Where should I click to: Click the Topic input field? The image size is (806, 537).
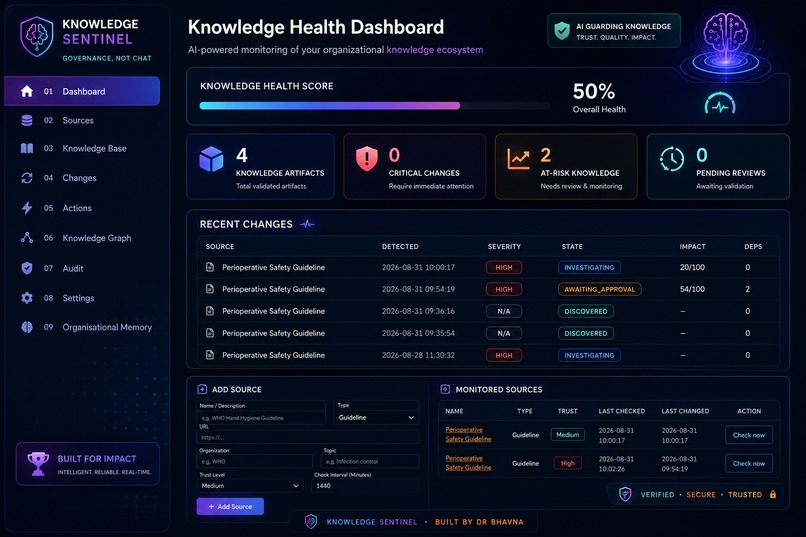click(370, 461)
